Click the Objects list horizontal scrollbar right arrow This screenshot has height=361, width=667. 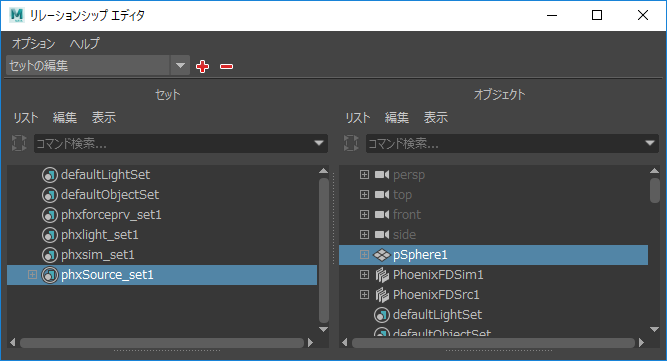coord(641,342)
